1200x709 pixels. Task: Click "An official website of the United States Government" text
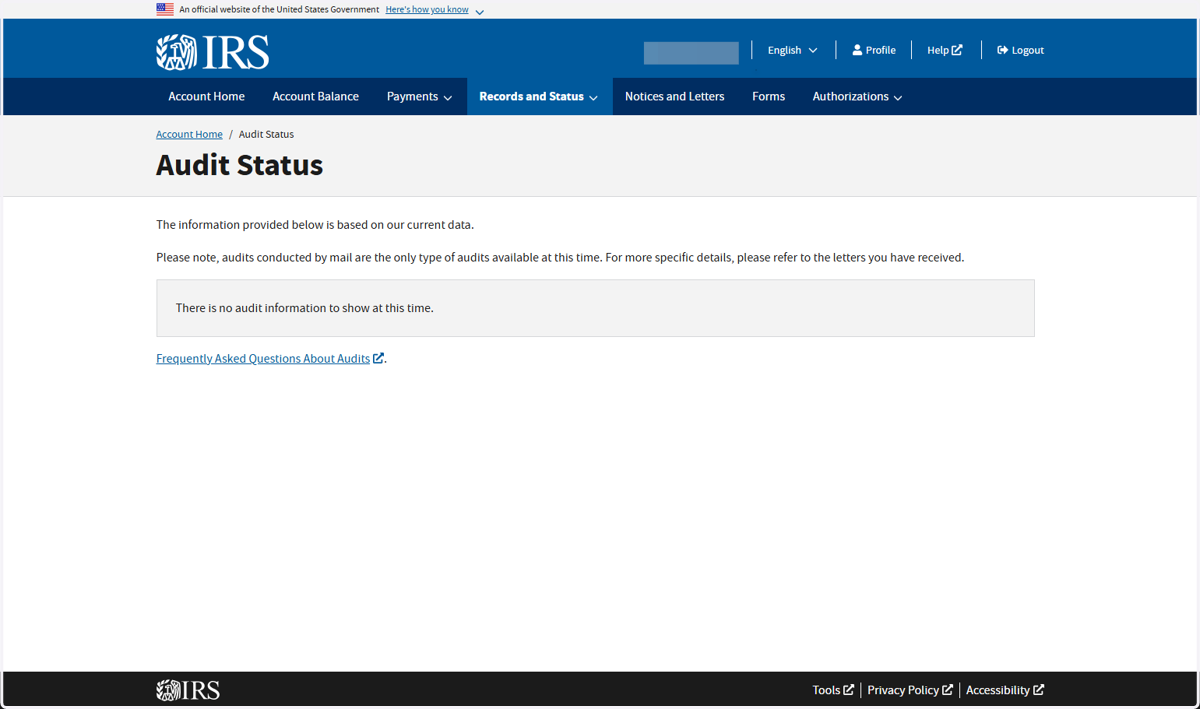pyautogui.click(x=279, y=10)
